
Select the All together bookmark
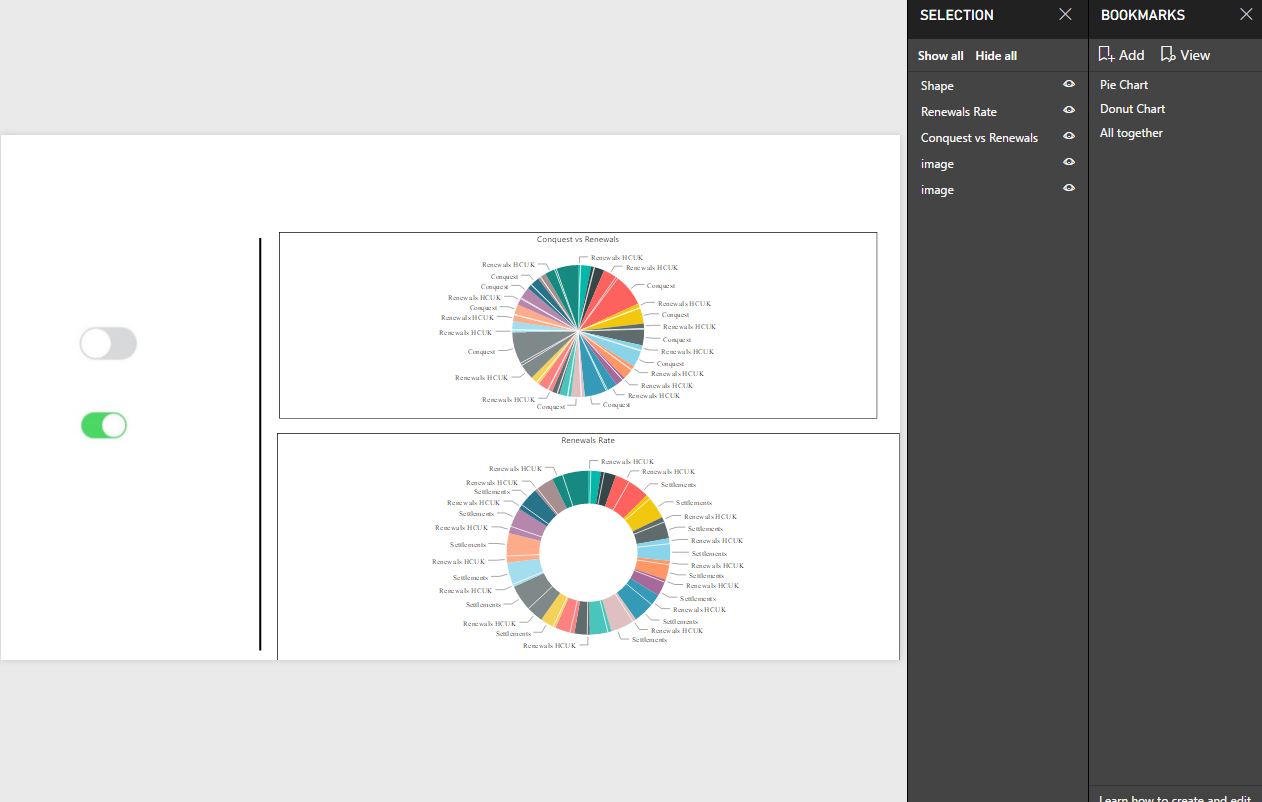tap(1131, 133)
